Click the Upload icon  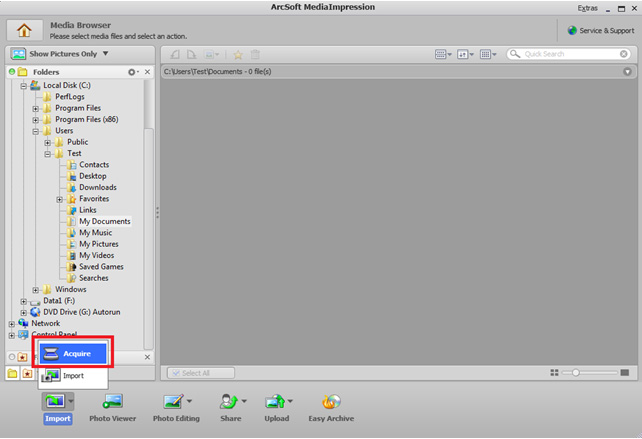[275, 402]
